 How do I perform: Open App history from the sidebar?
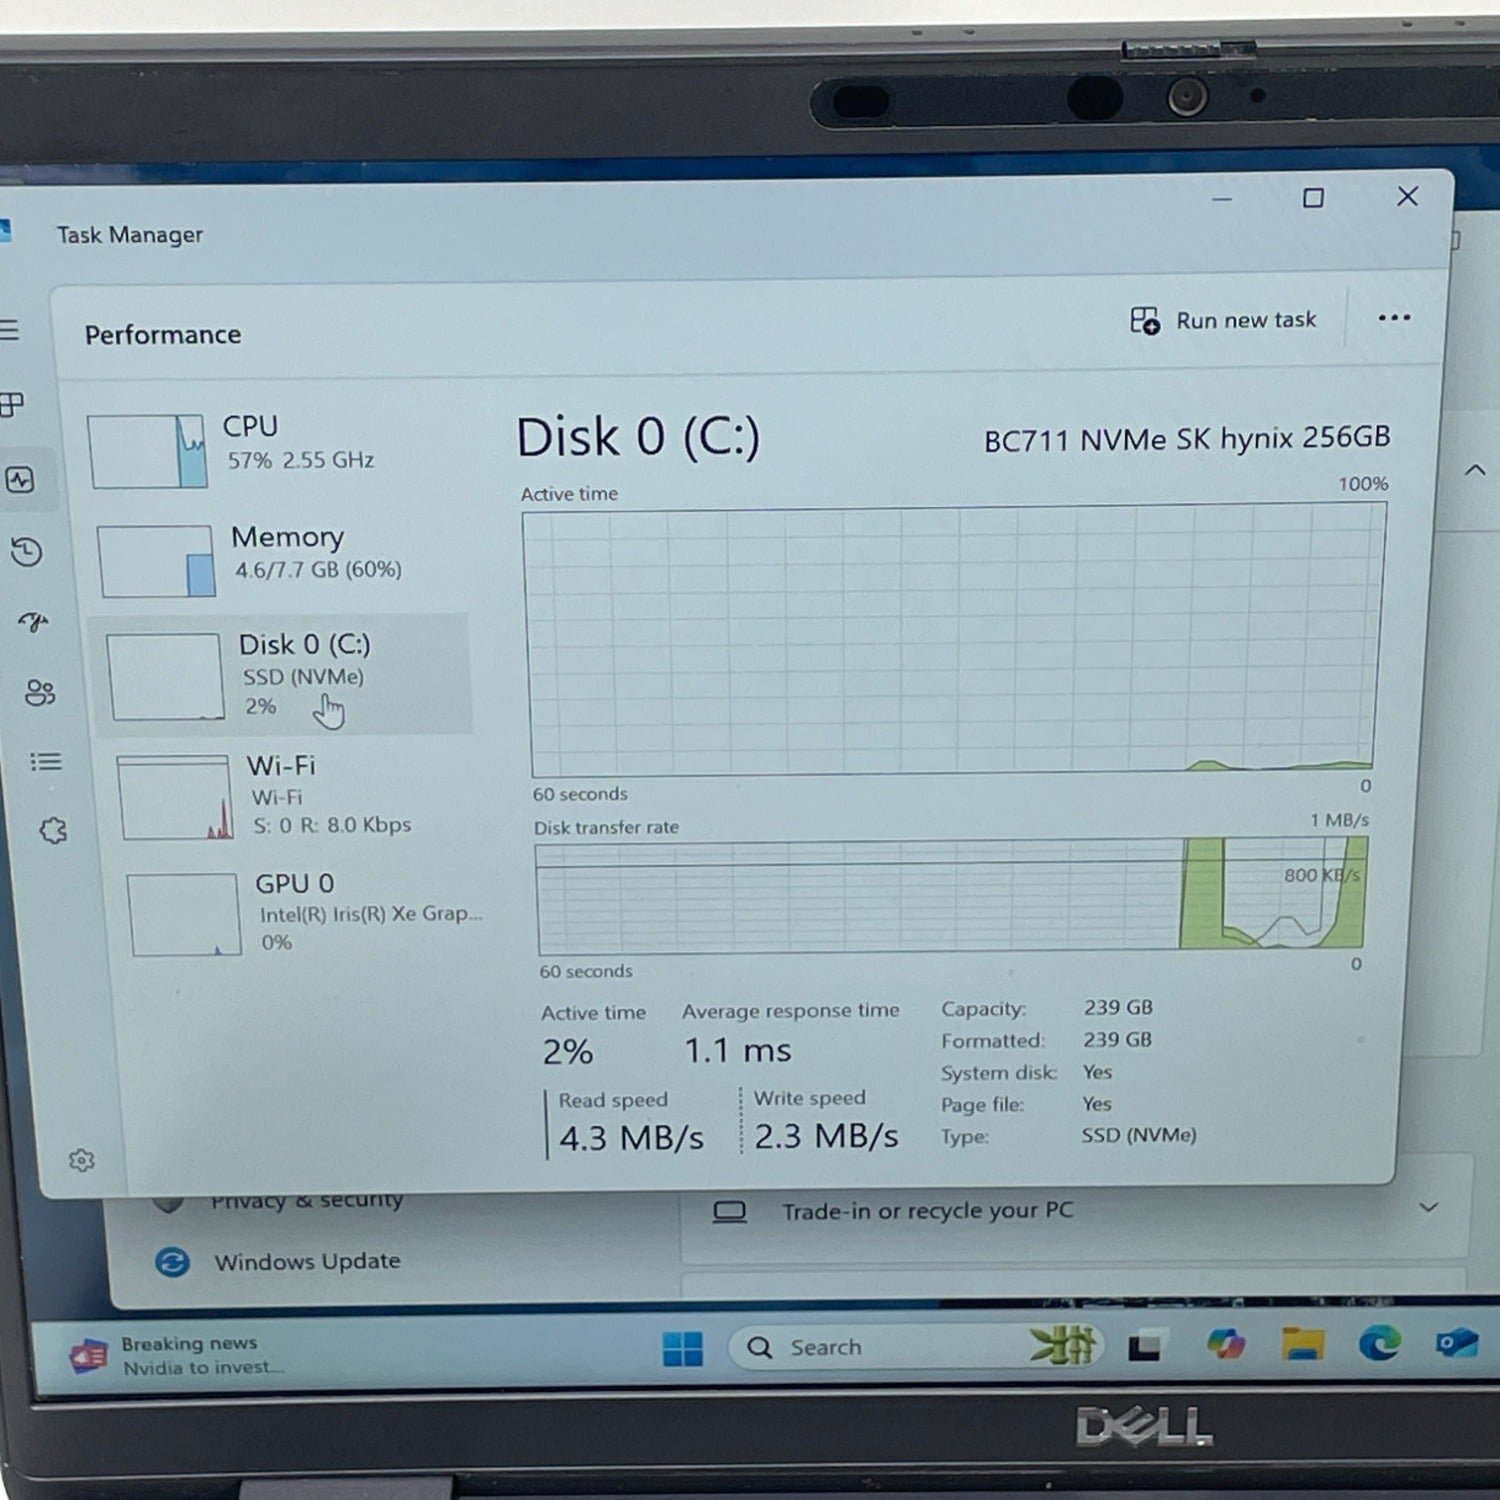coord(27,552)
